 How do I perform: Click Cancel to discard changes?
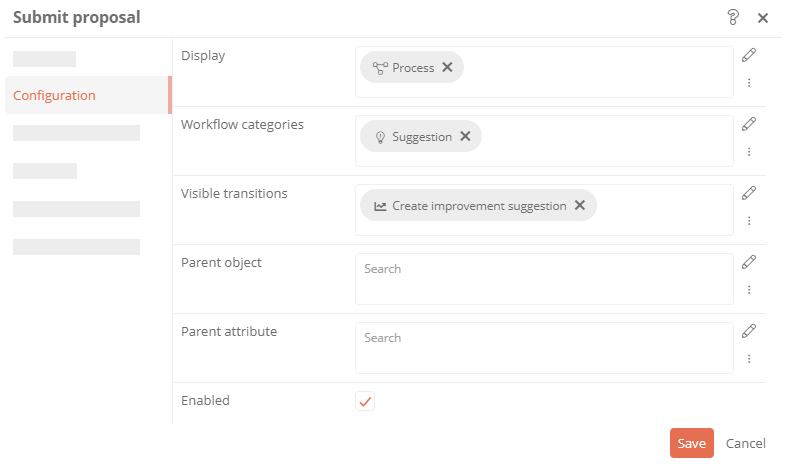click(746, 443)
